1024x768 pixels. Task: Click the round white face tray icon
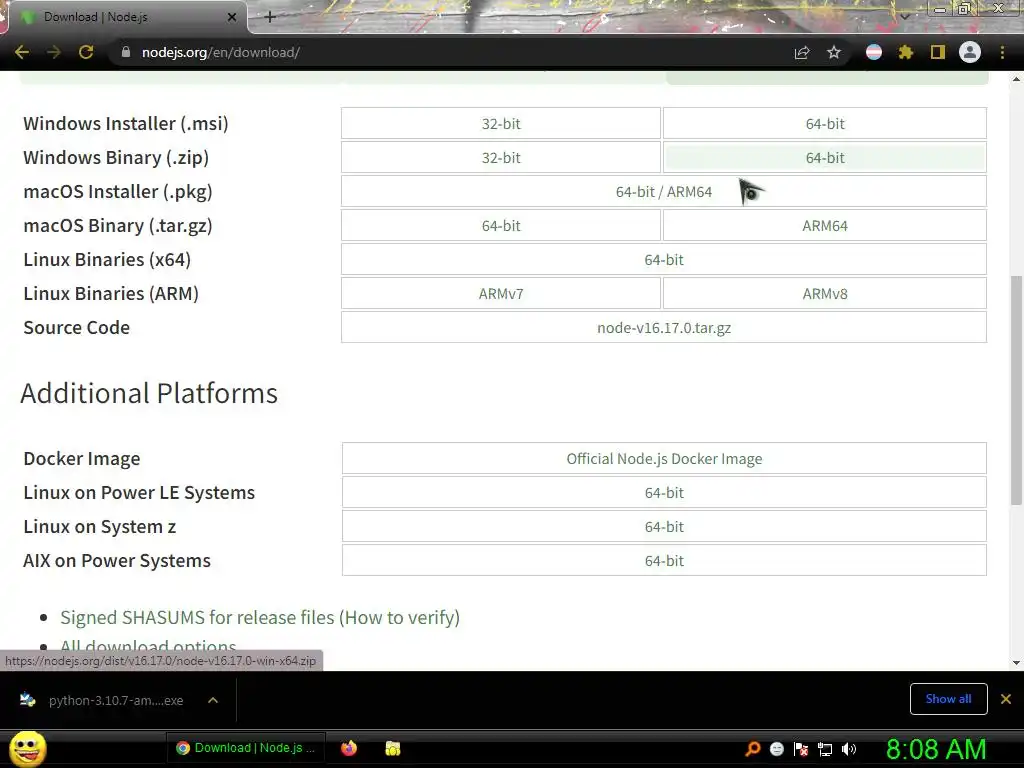[x=776, y=749]
